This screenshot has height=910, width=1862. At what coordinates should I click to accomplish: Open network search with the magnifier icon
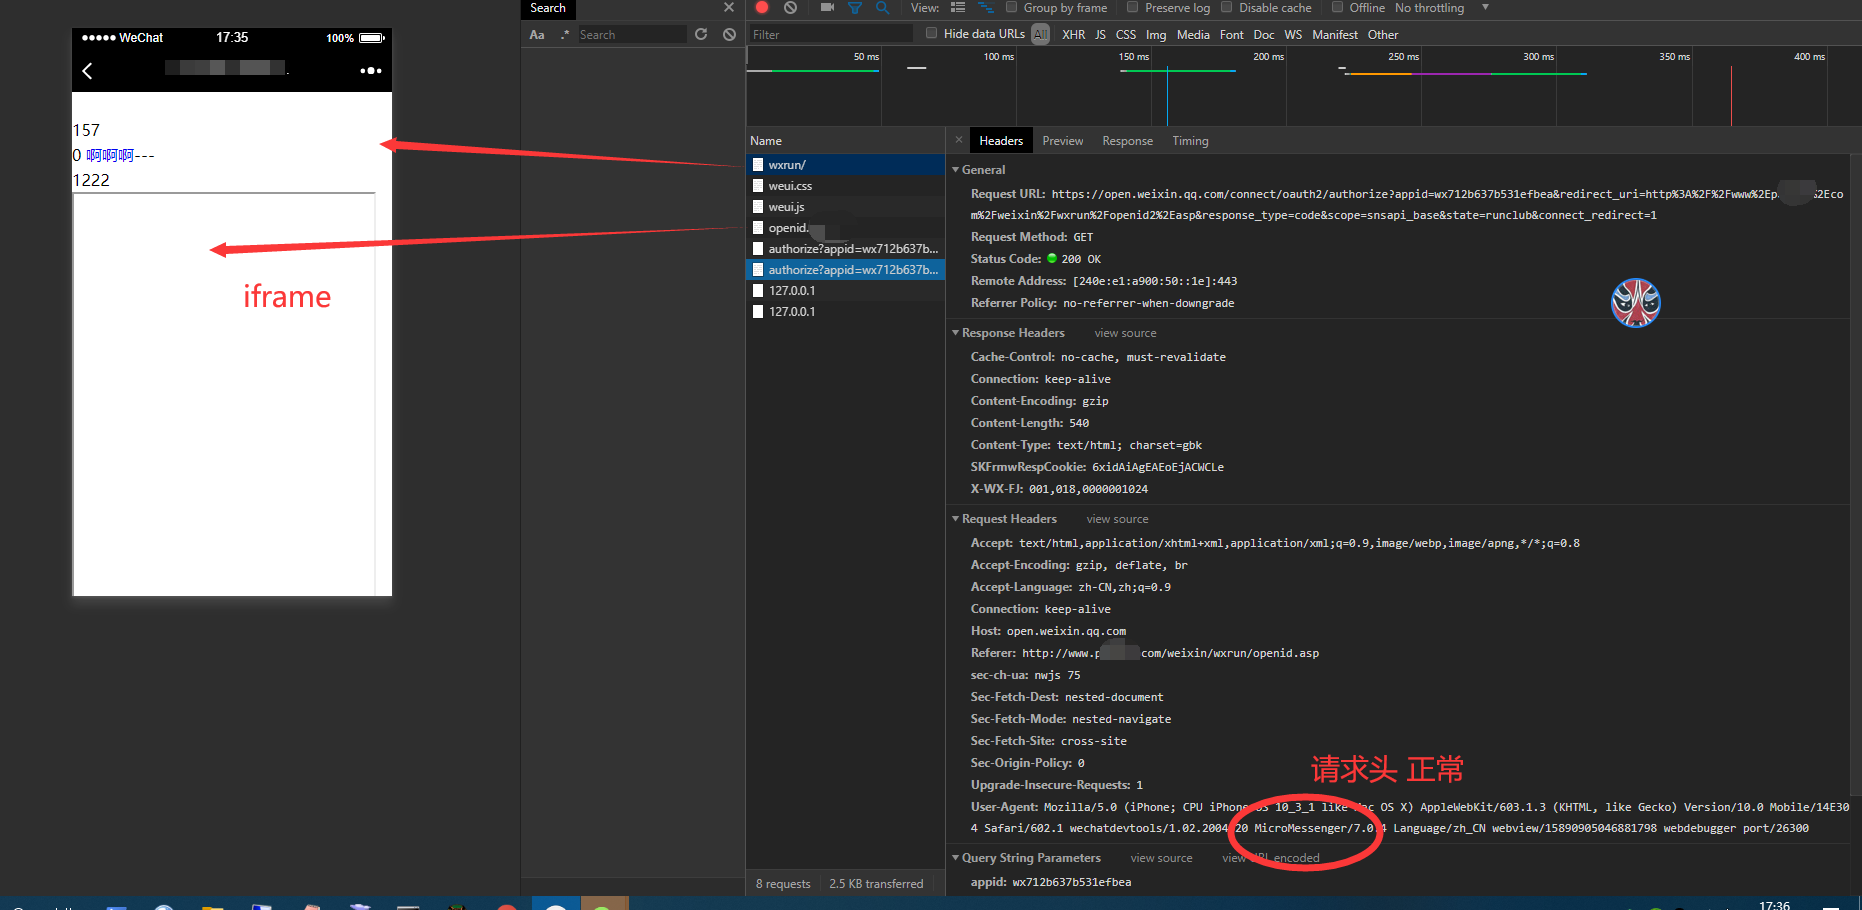click(882, 7)
